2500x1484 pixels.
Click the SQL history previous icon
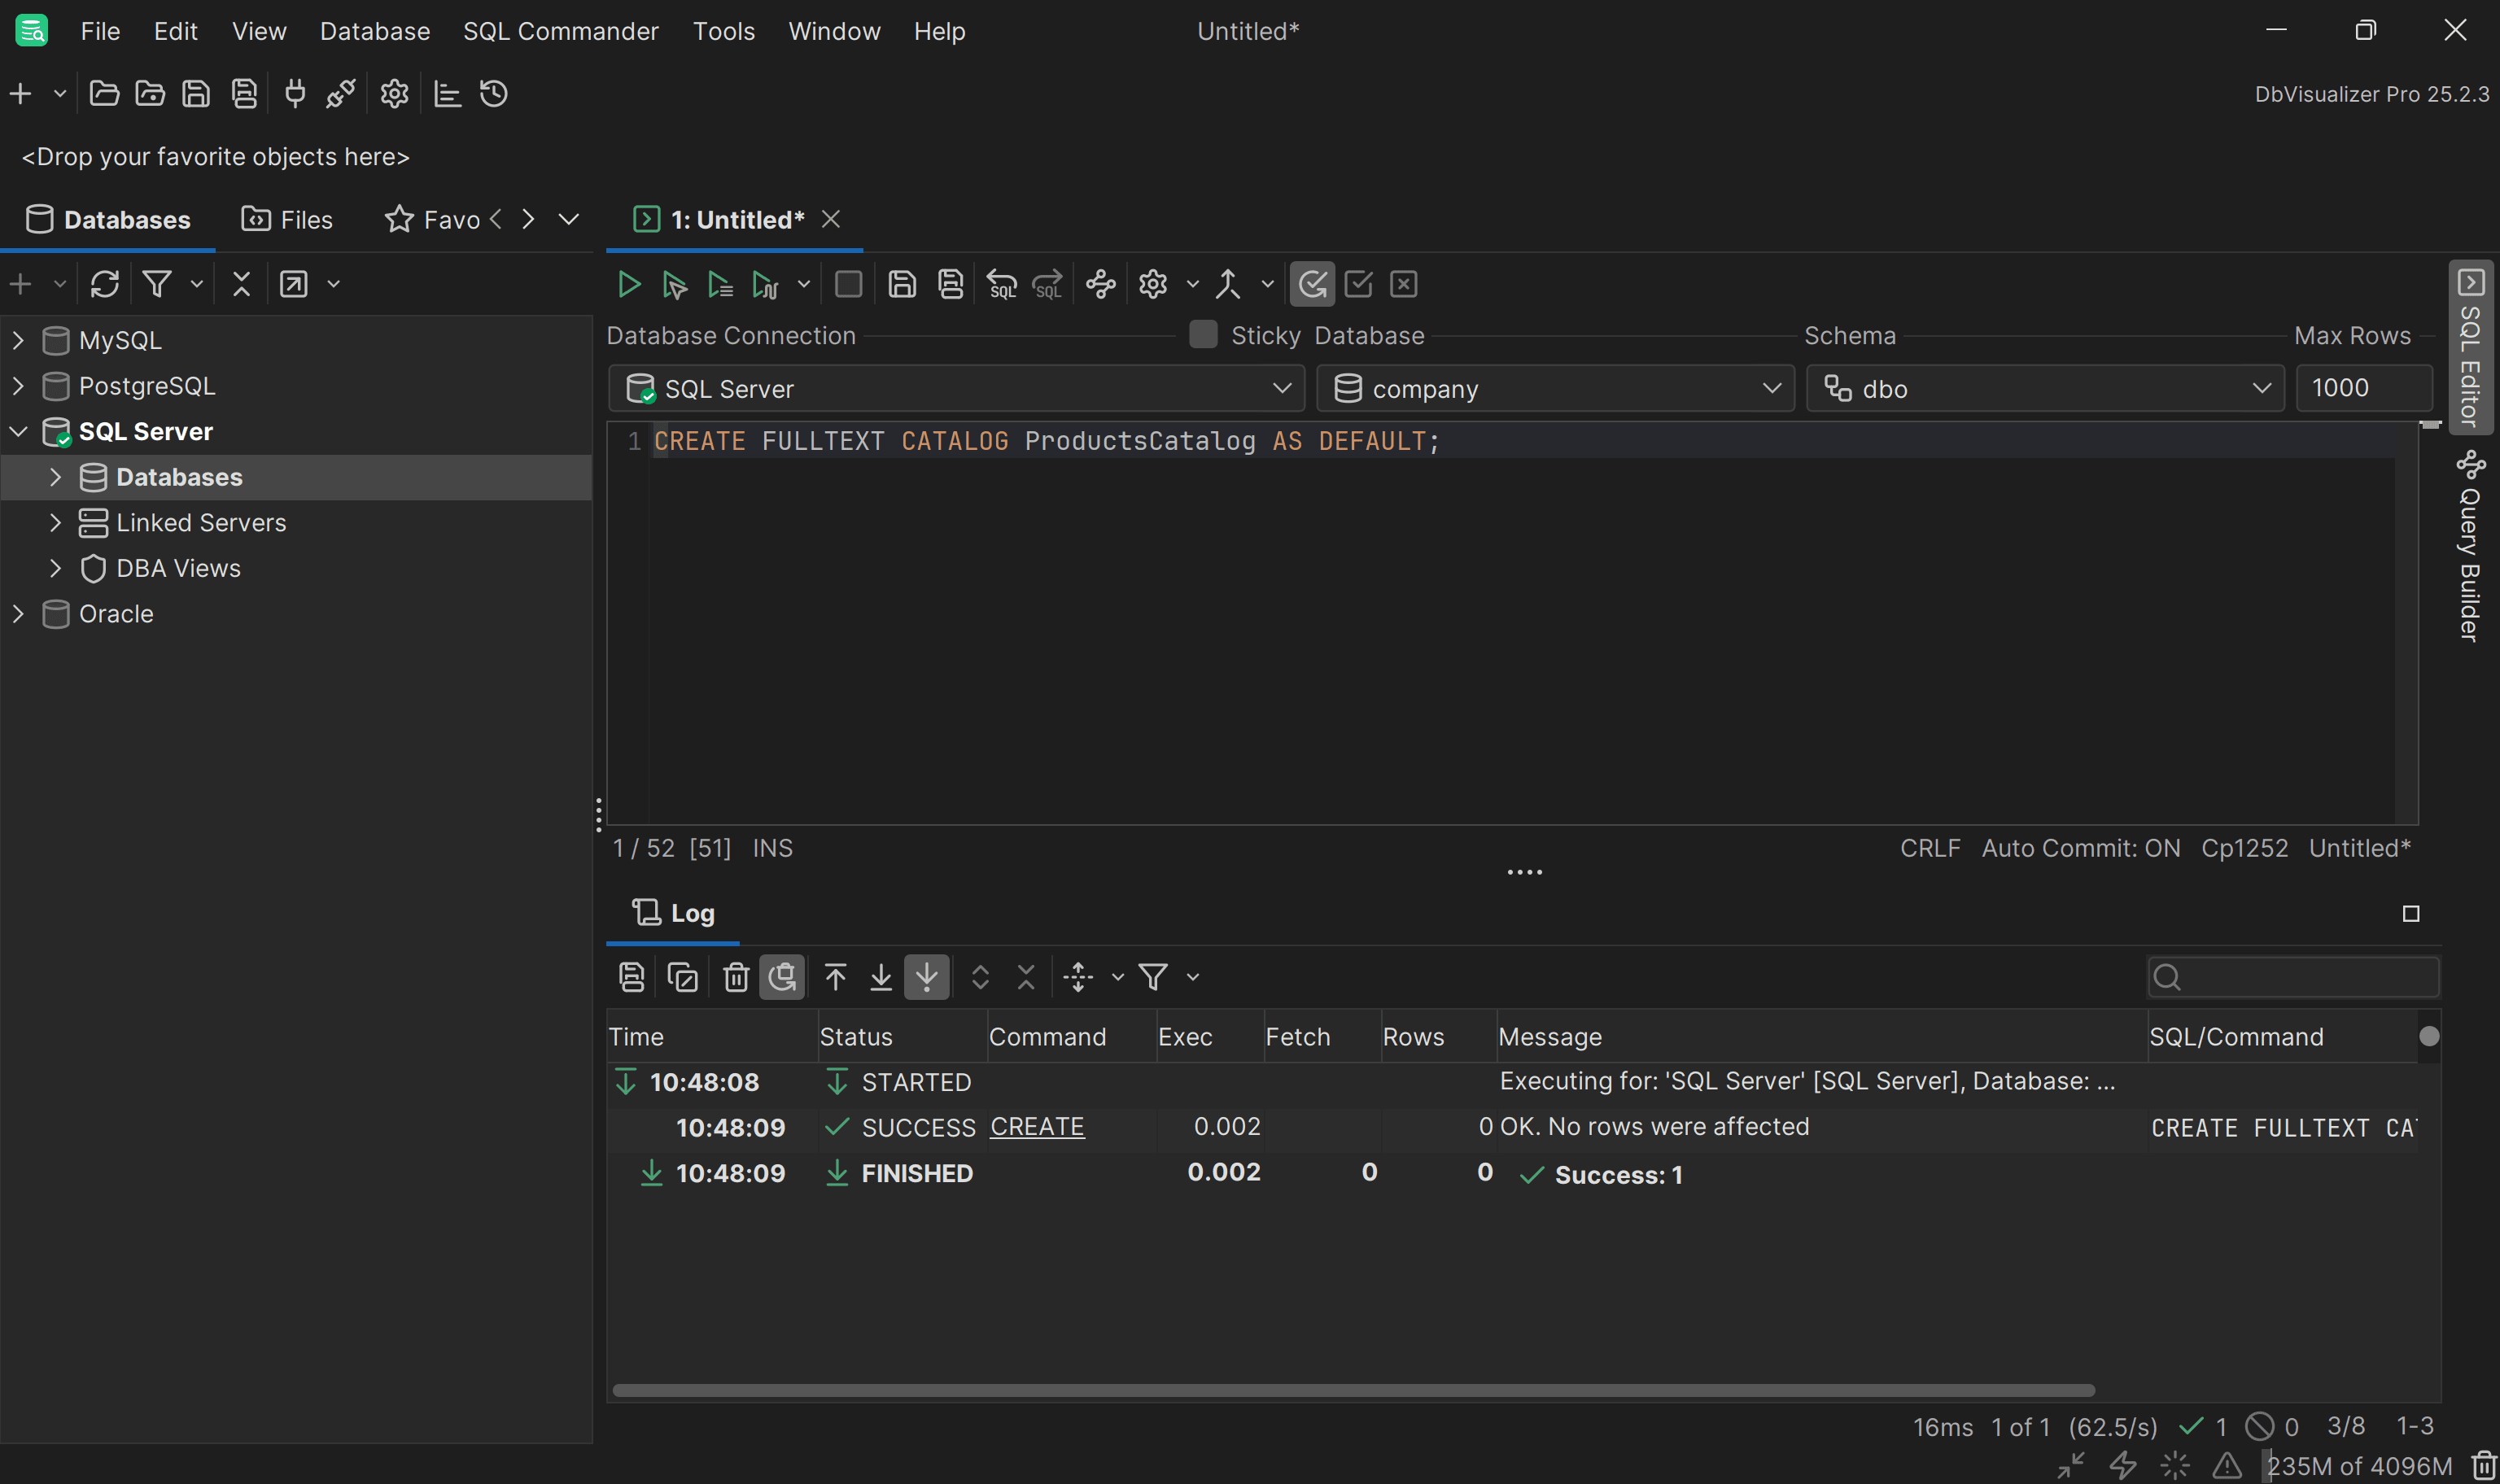[1002, 285]
